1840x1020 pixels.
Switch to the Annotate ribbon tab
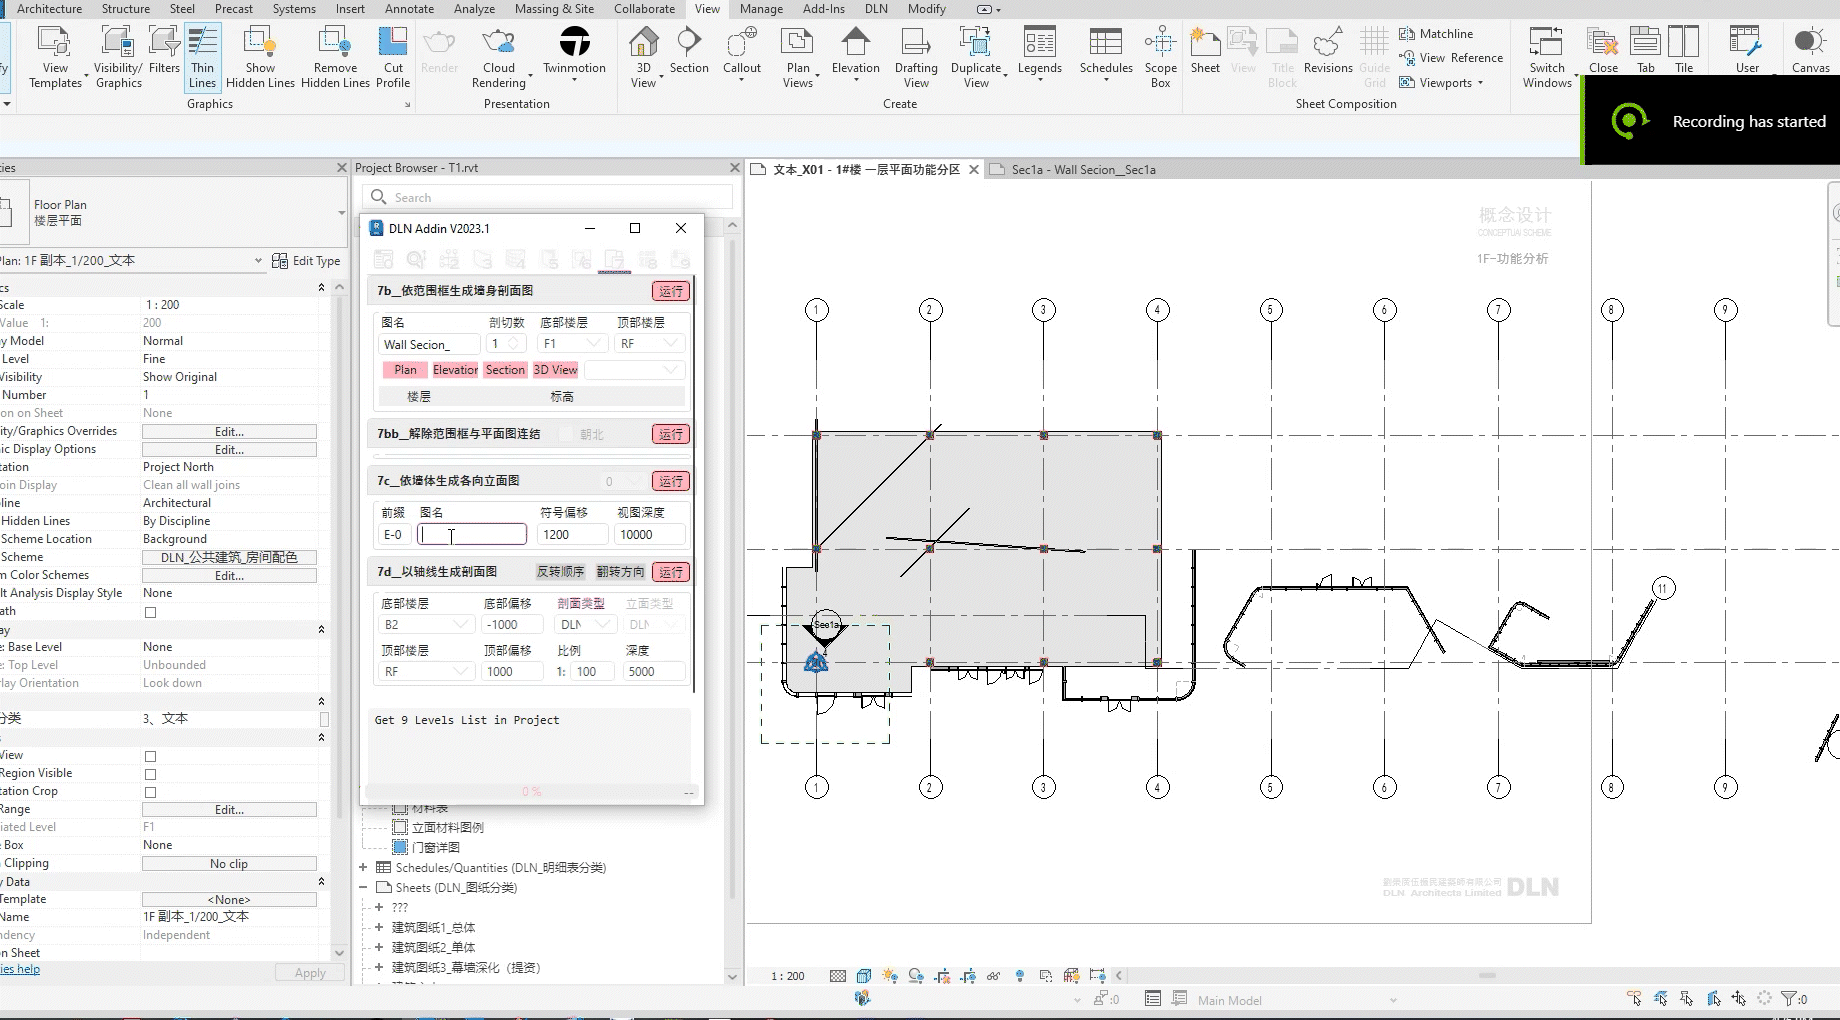409,9
